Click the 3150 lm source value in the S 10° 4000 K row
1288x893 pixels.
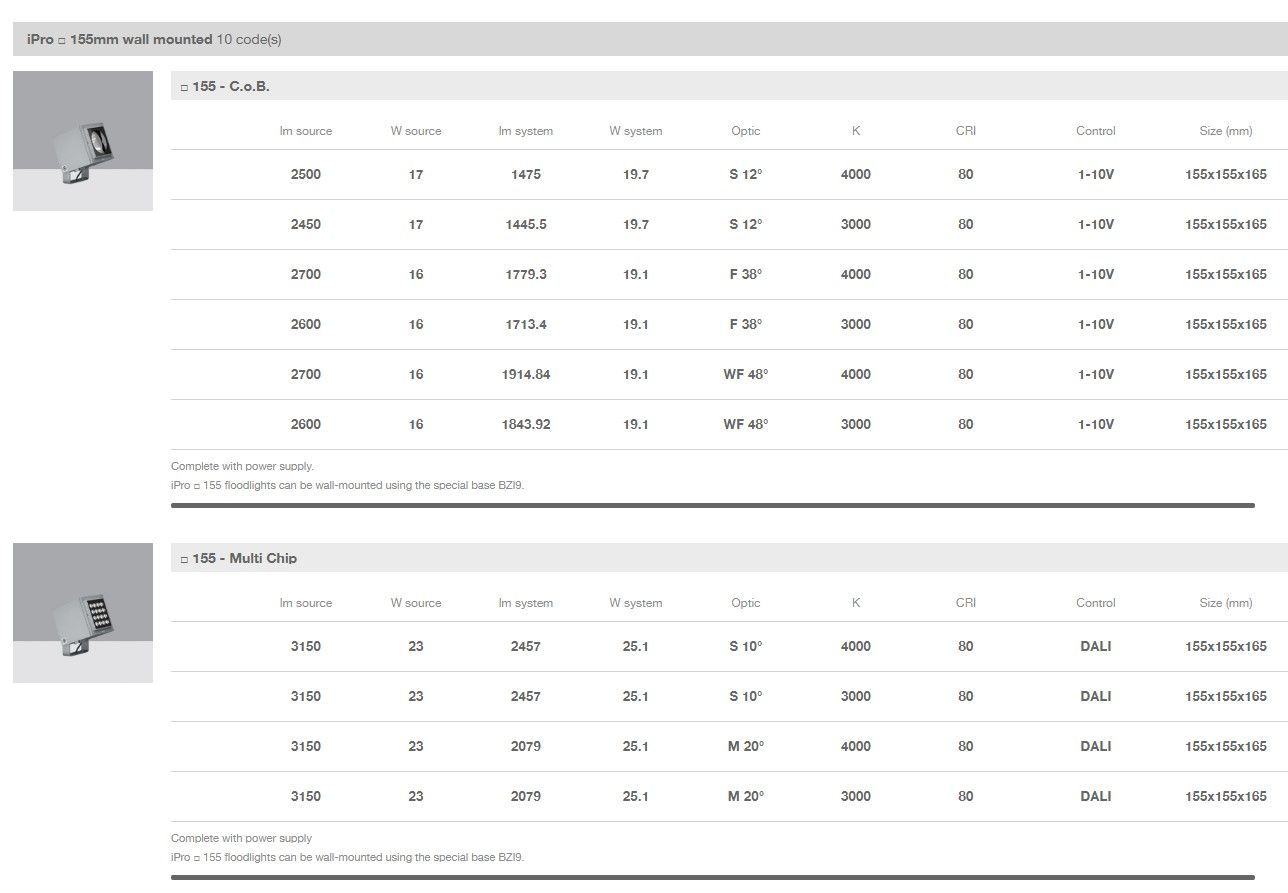[x=306, y=646]
